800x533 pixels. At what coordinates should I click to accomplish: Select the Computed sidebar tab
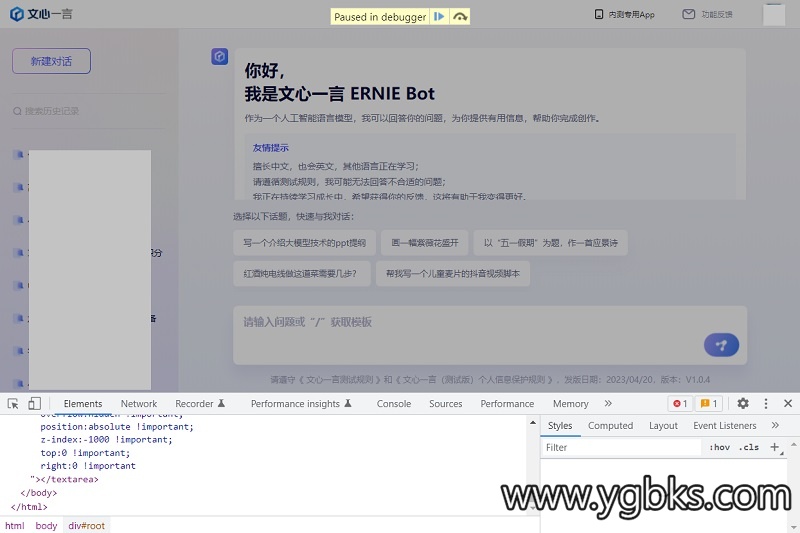610,425
